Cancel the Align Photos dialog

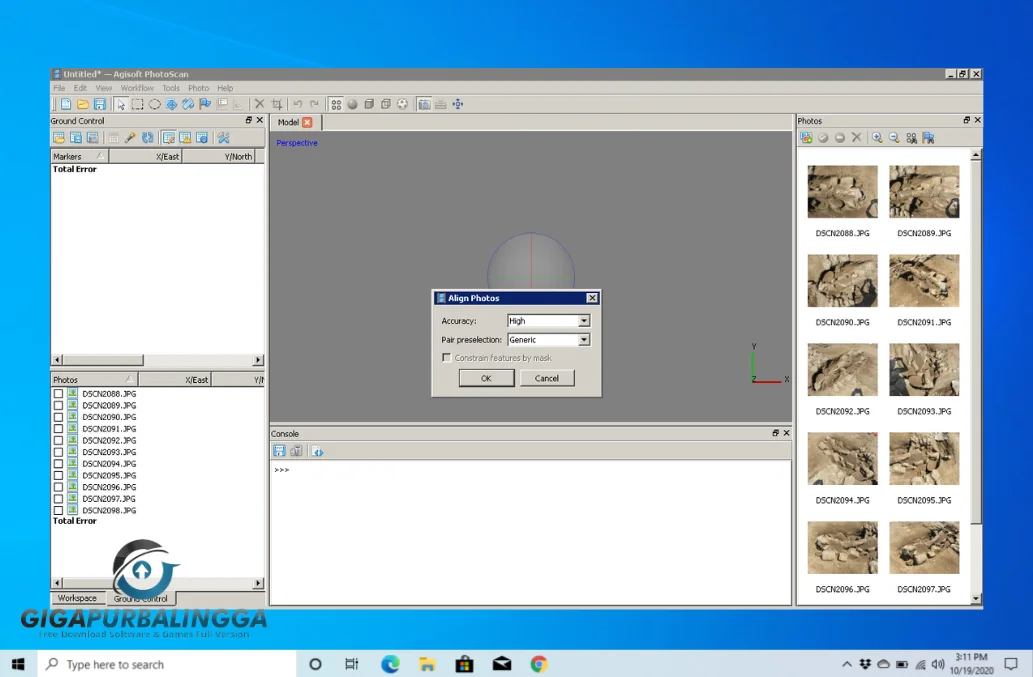pyautogui.click(x=547, y=378)
